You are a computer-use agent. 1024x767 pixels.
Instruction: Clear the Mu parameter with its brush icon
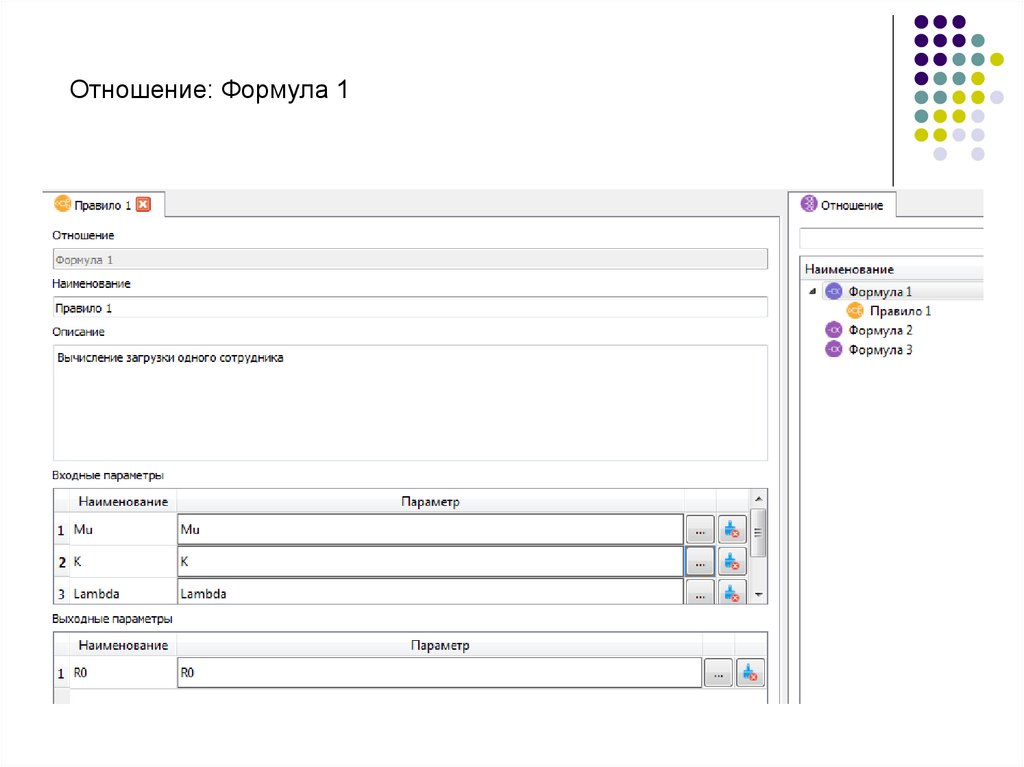[732, 530]
